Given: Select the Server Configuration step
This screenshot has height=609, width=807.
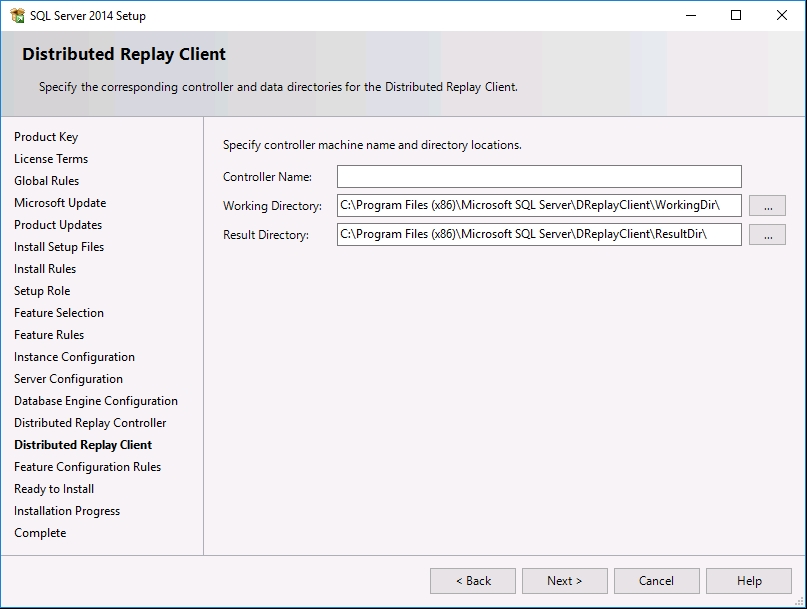Looking at the screenshot, I should [x=68, y=379].
